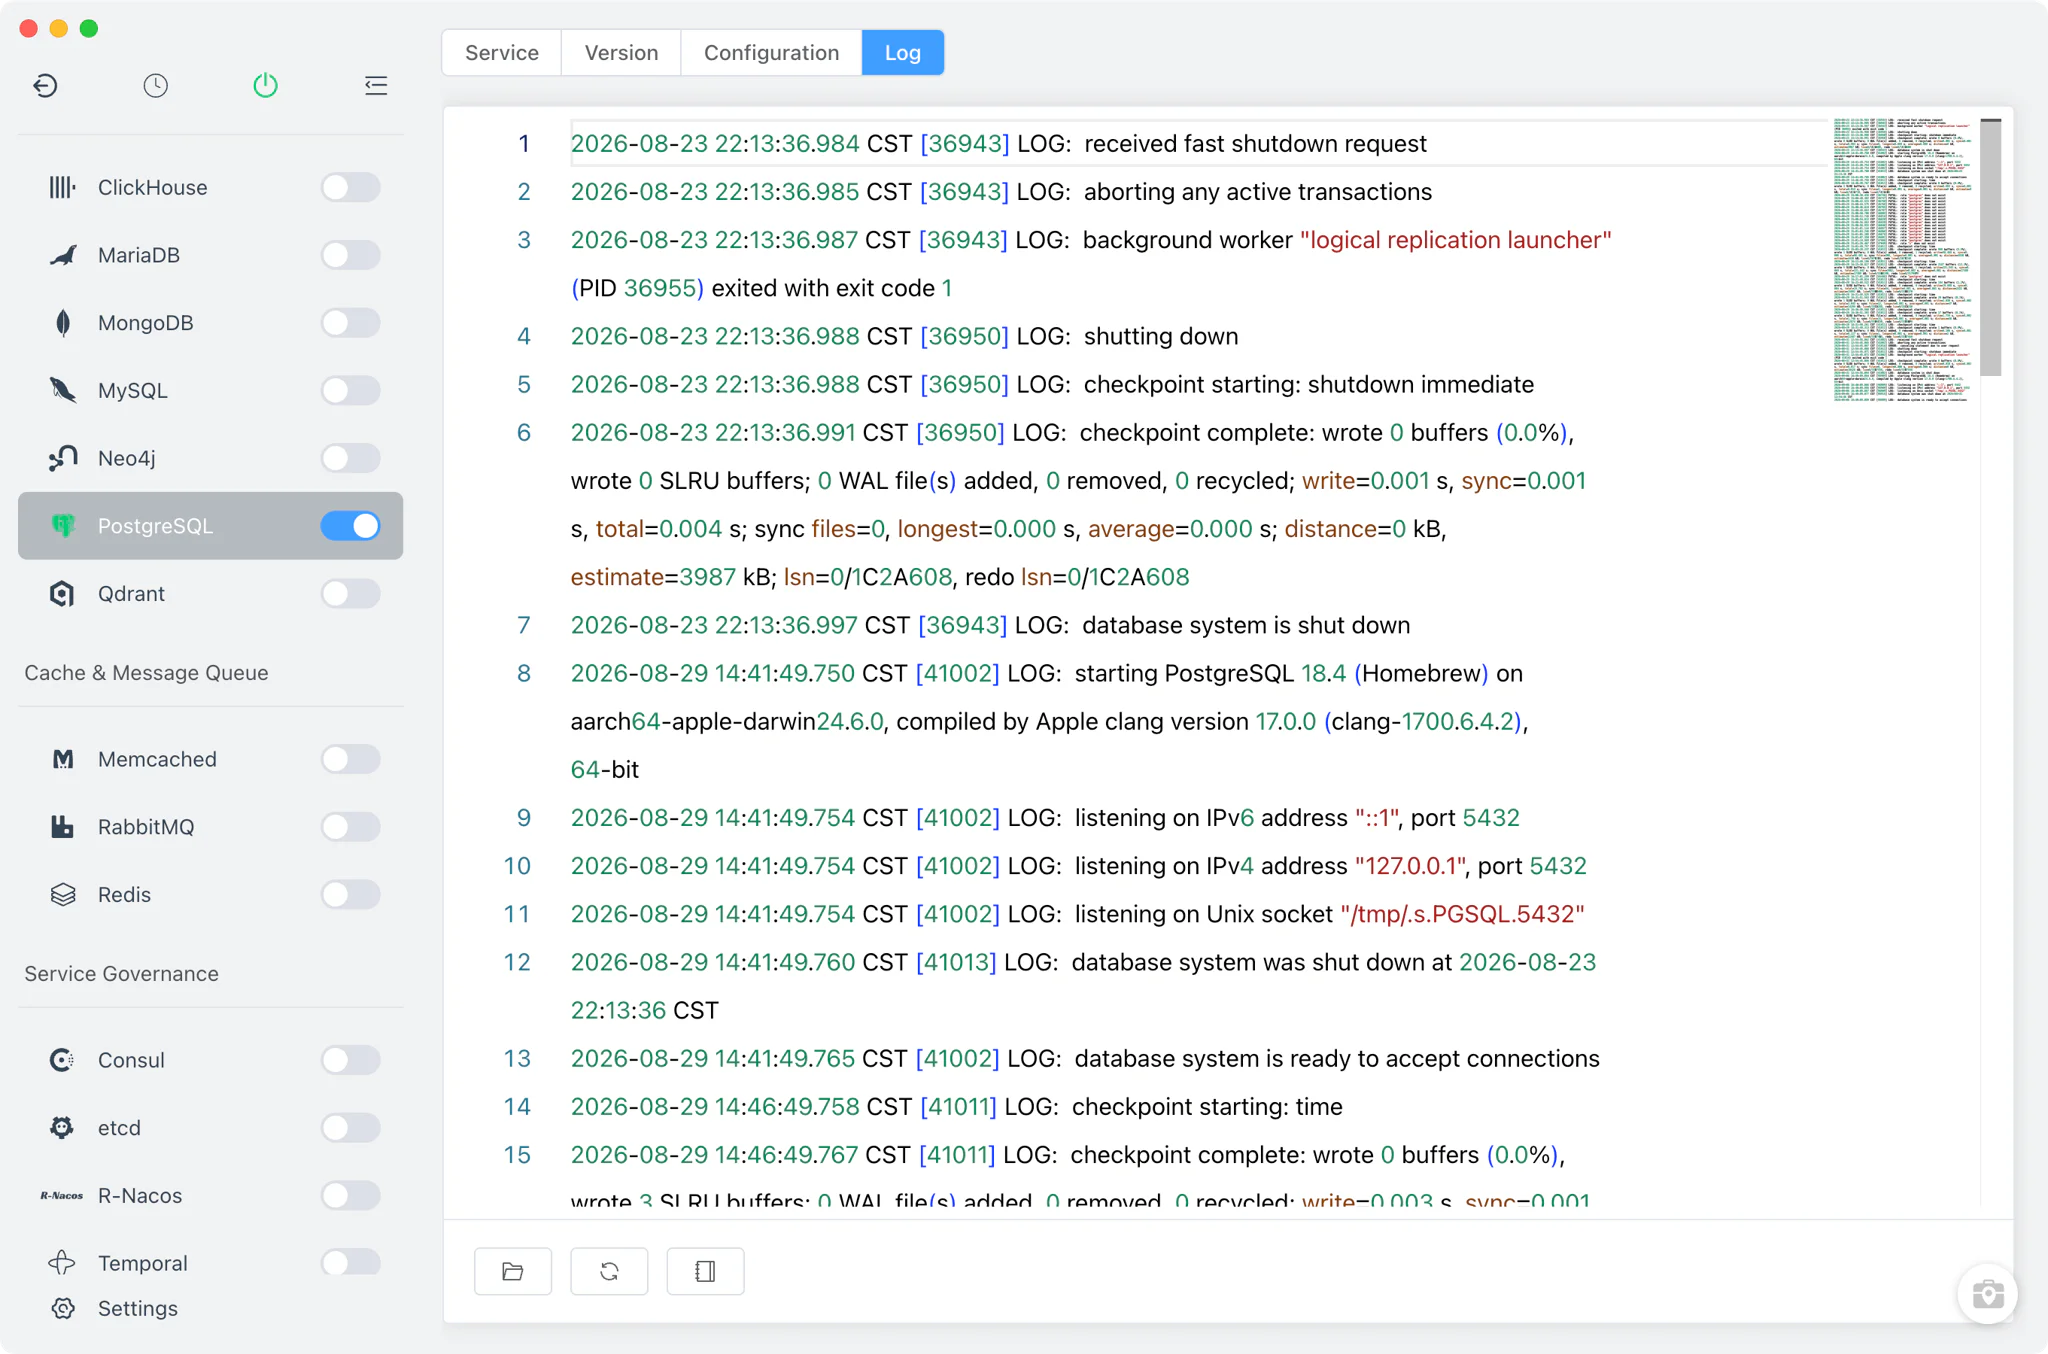The height and width of the screenshot is (1354, 2048).
Task: Click the Neo4j icon
Action: pos(62,458)
